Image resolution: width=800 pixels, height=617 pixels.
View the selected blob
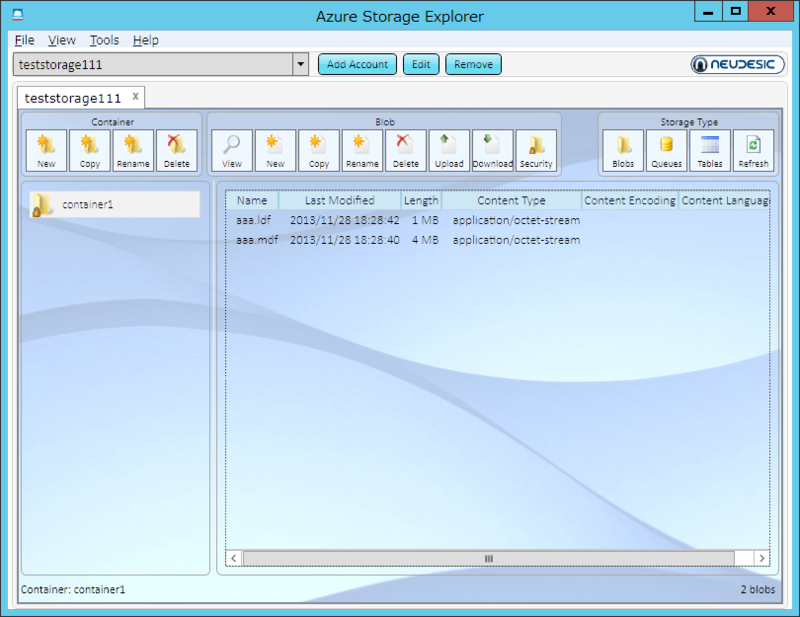232,150
